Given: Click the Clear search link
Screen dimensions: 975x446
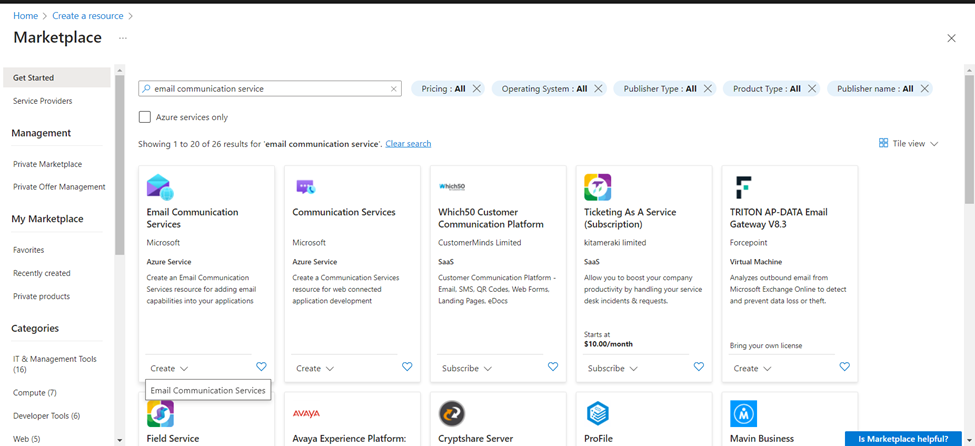Looking at the screenshot, I should click(408, 144).
